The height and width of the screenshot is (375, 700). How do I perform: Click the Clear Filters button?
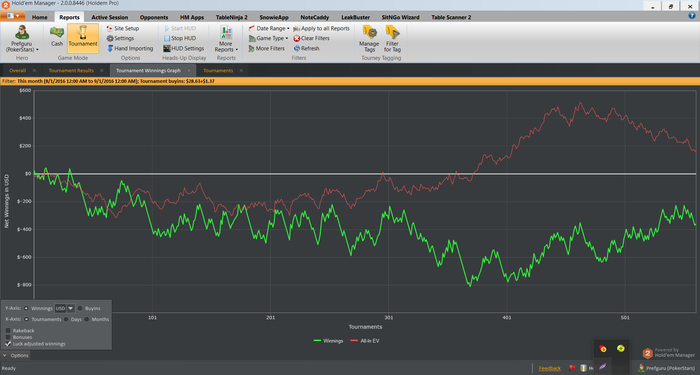pos(312,38)
